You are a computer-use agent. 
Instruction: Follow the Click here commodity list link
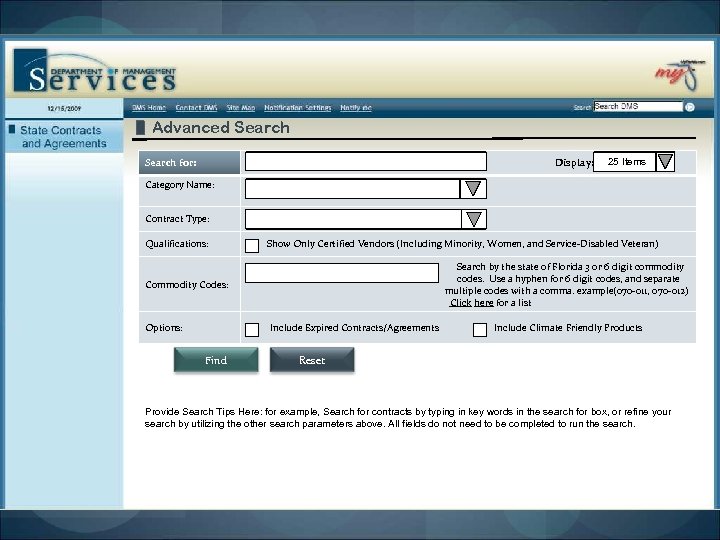click(472, 303)
